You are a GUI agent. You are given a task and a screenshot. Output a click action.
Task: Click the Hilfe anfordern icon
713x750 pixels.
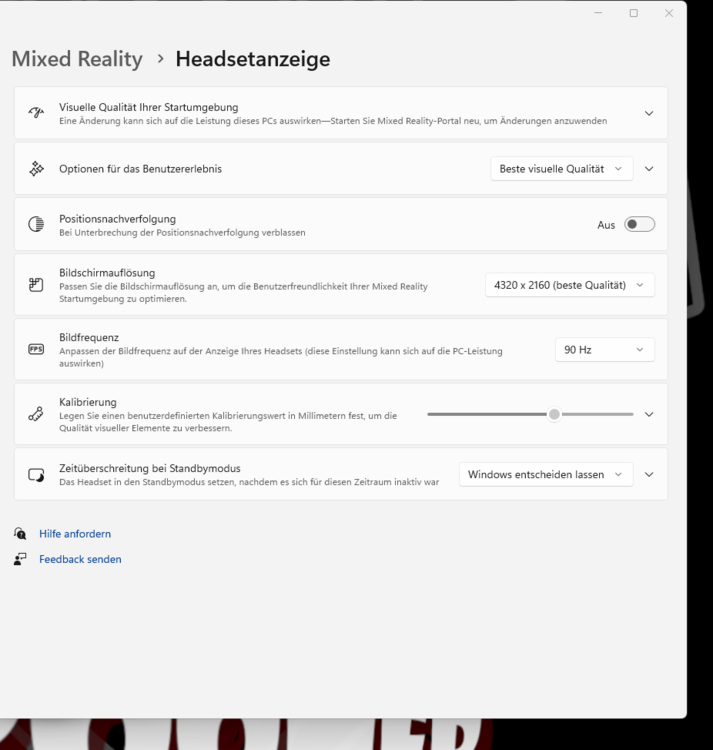point(20,534)
